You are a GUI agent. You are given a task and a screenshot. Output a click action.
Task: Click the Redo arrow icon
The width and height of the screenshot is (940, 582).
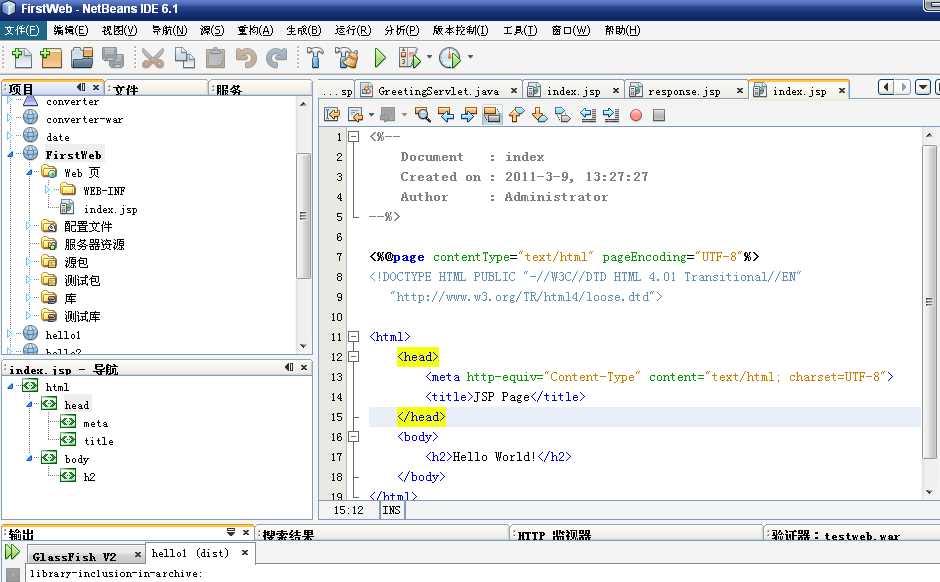pos(276,58)
